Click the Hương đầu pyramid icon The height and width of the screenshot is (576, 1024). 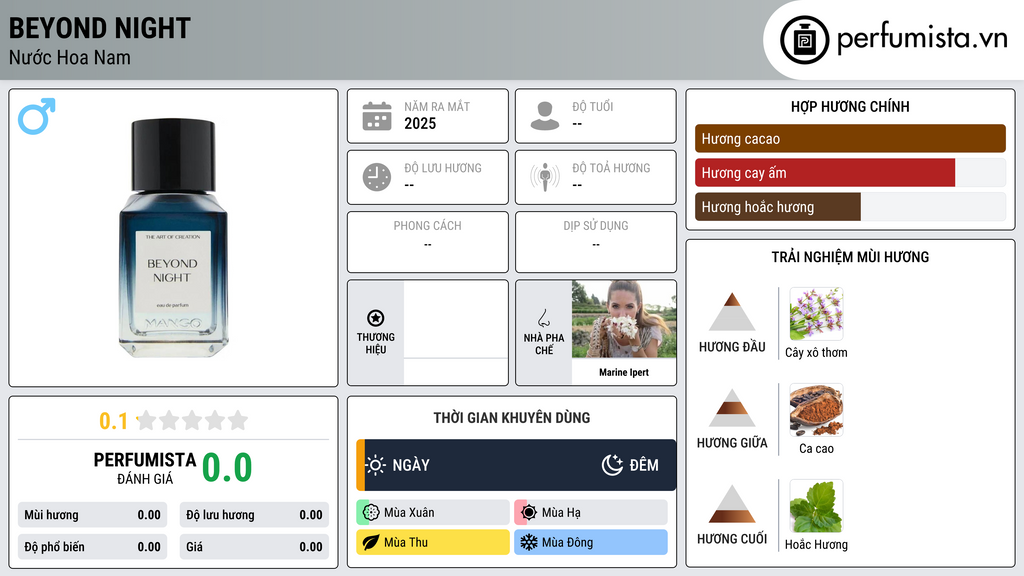click(732, 312)
